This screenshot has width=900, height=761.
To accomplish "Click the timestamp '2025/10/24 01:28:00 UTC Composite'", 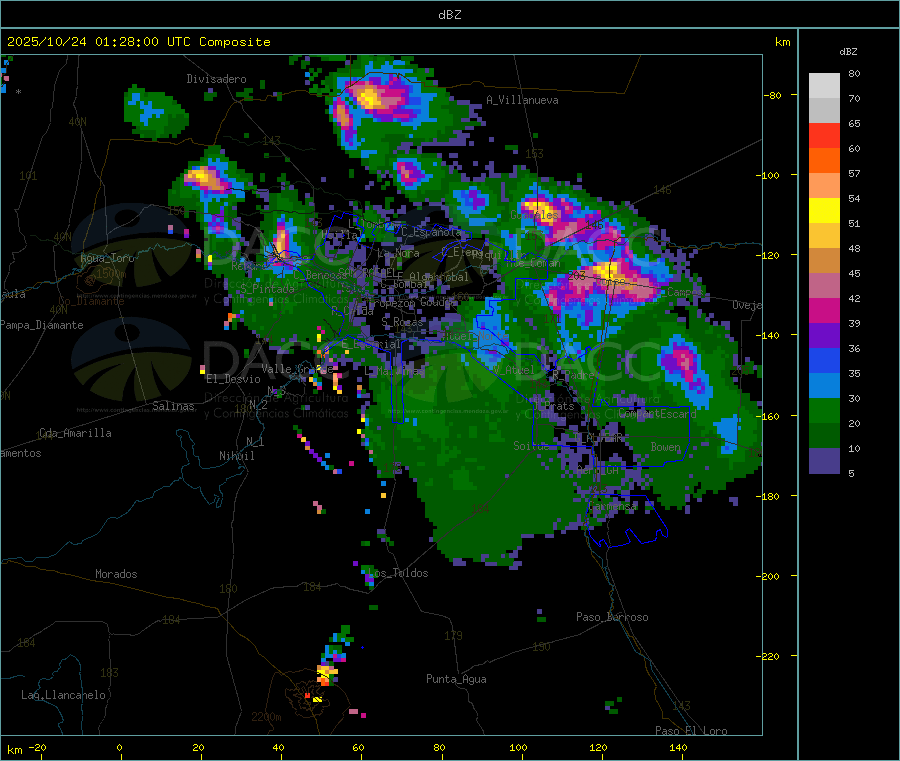I will pyautogui.click(x=138, y=42).
